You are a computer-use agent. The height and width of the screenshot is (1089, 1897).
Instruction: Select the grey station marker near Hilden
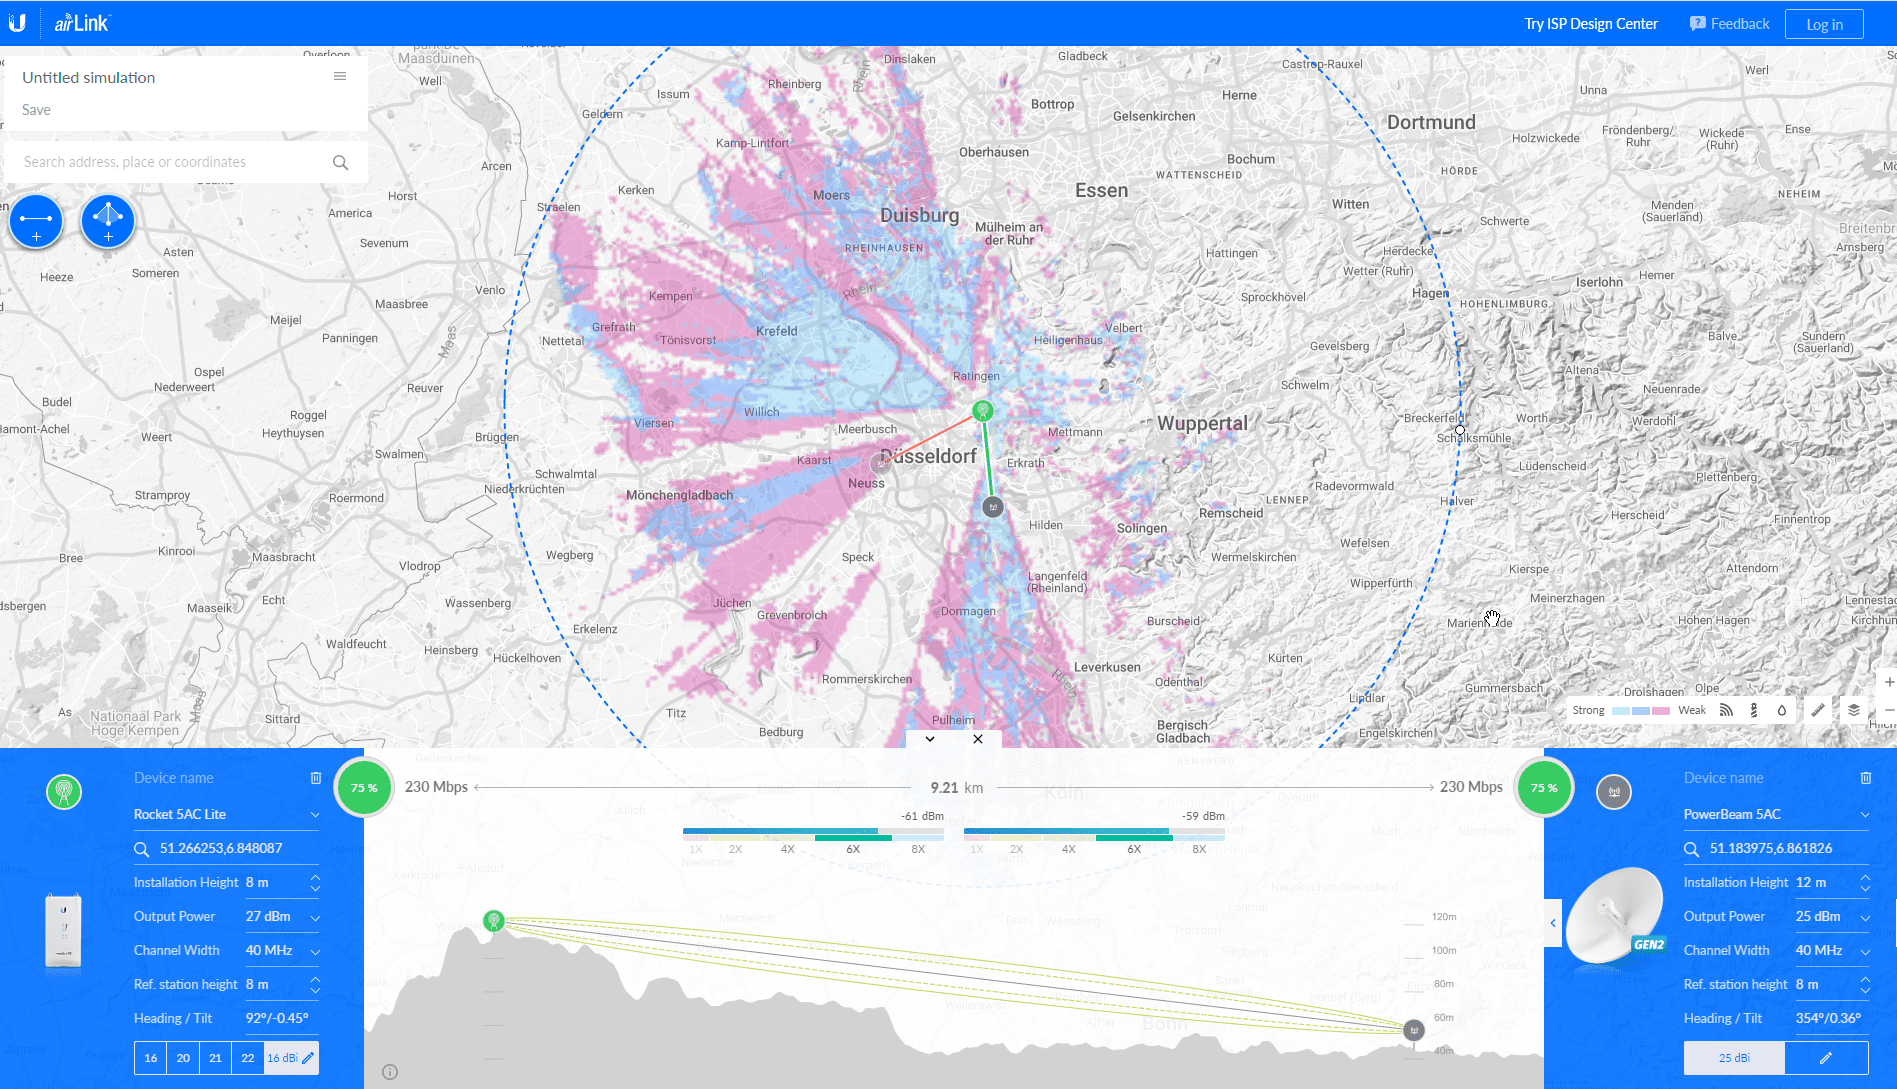point(992,506)
